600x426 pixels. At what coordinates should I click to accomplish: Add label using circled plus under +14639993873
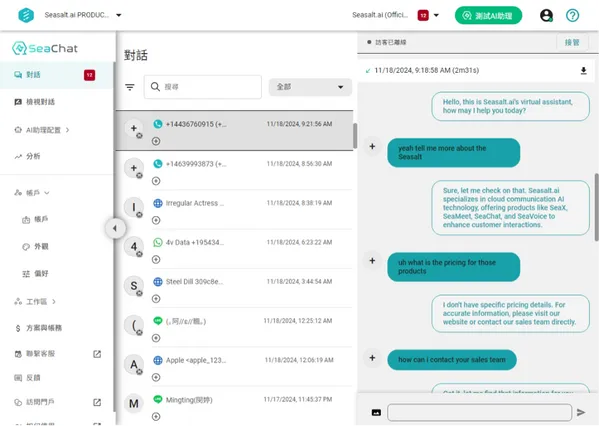(x=156, y=181)
